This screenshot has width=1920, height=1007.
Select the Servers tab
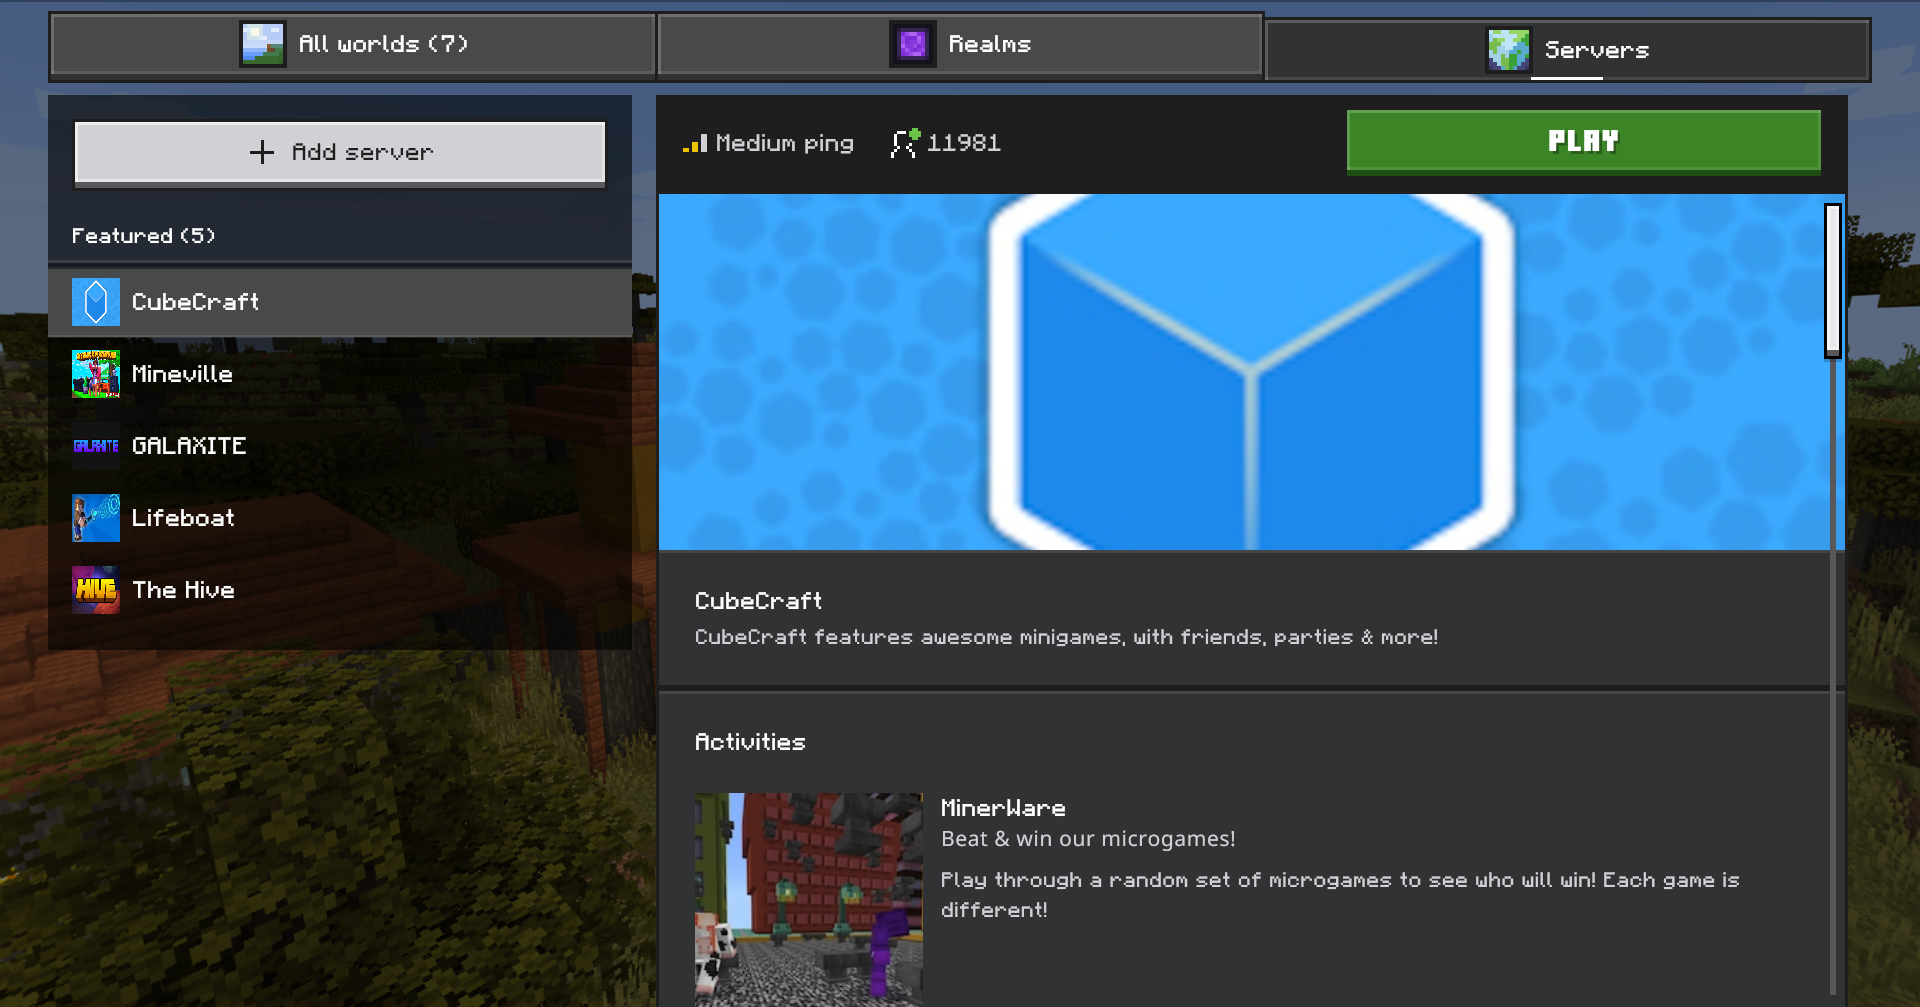coord(1567,50)
